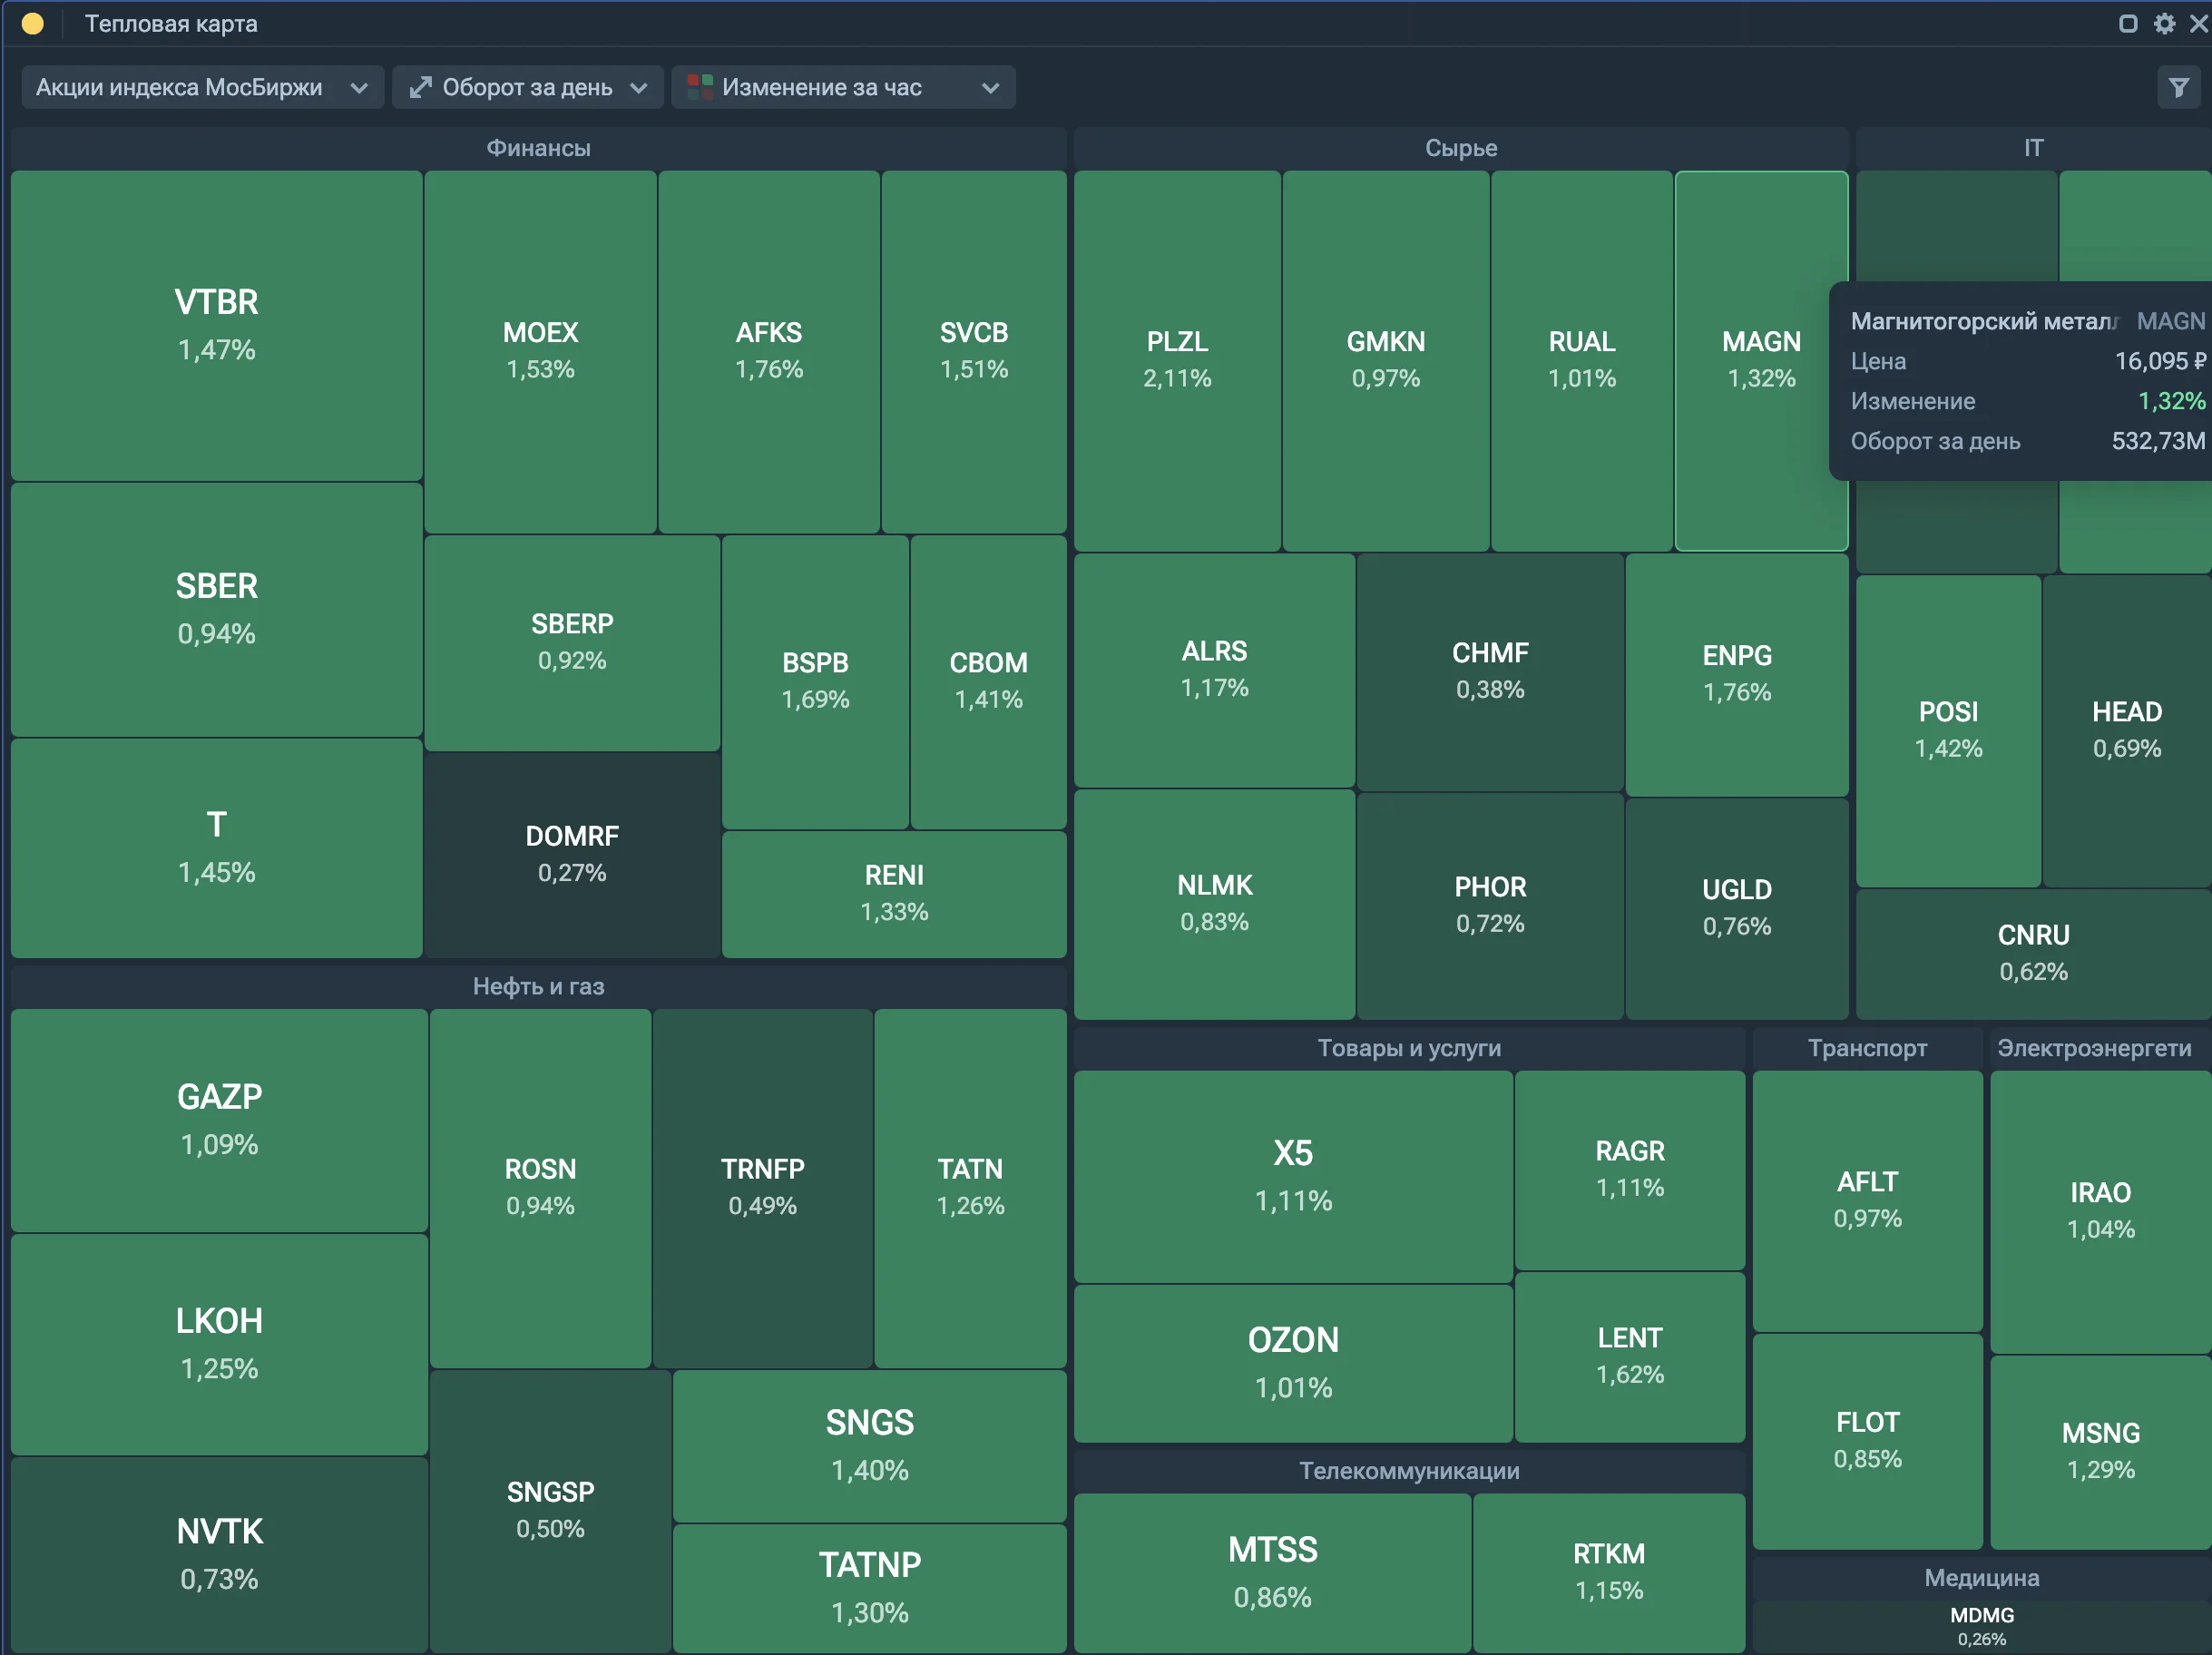Select the Товары и услуги sector header

1409,1048
